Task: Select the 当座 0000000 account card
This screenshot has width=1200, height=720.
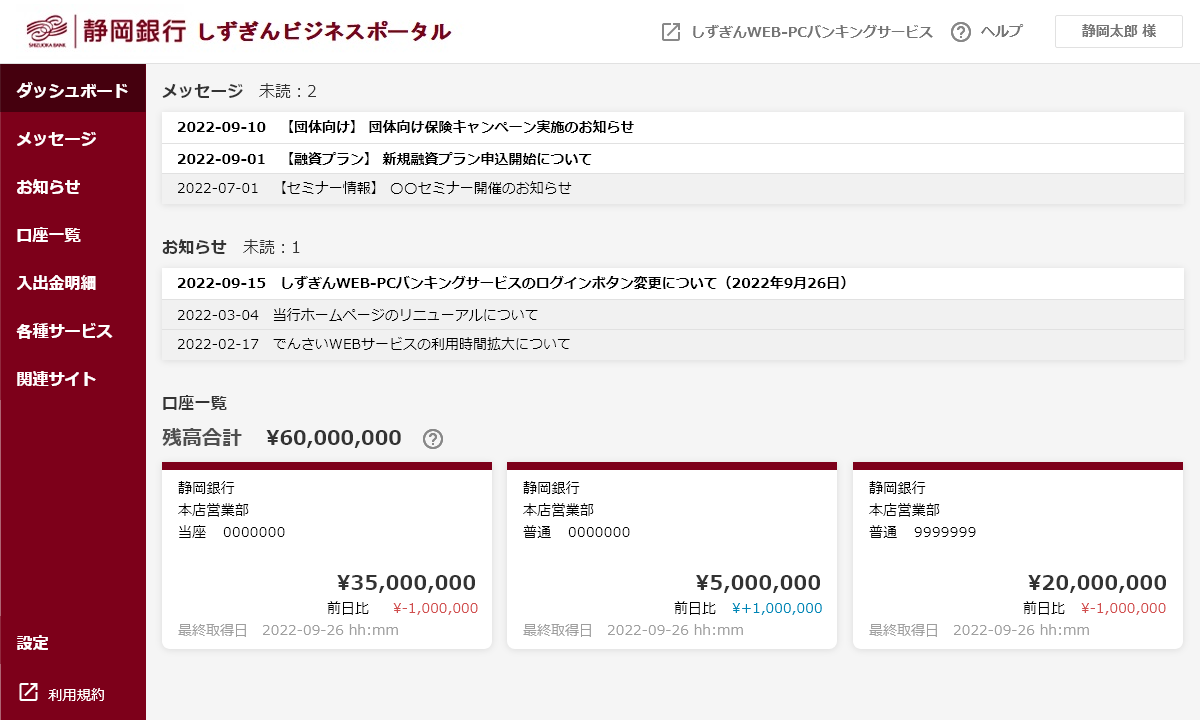Action: tap(327, 556)
